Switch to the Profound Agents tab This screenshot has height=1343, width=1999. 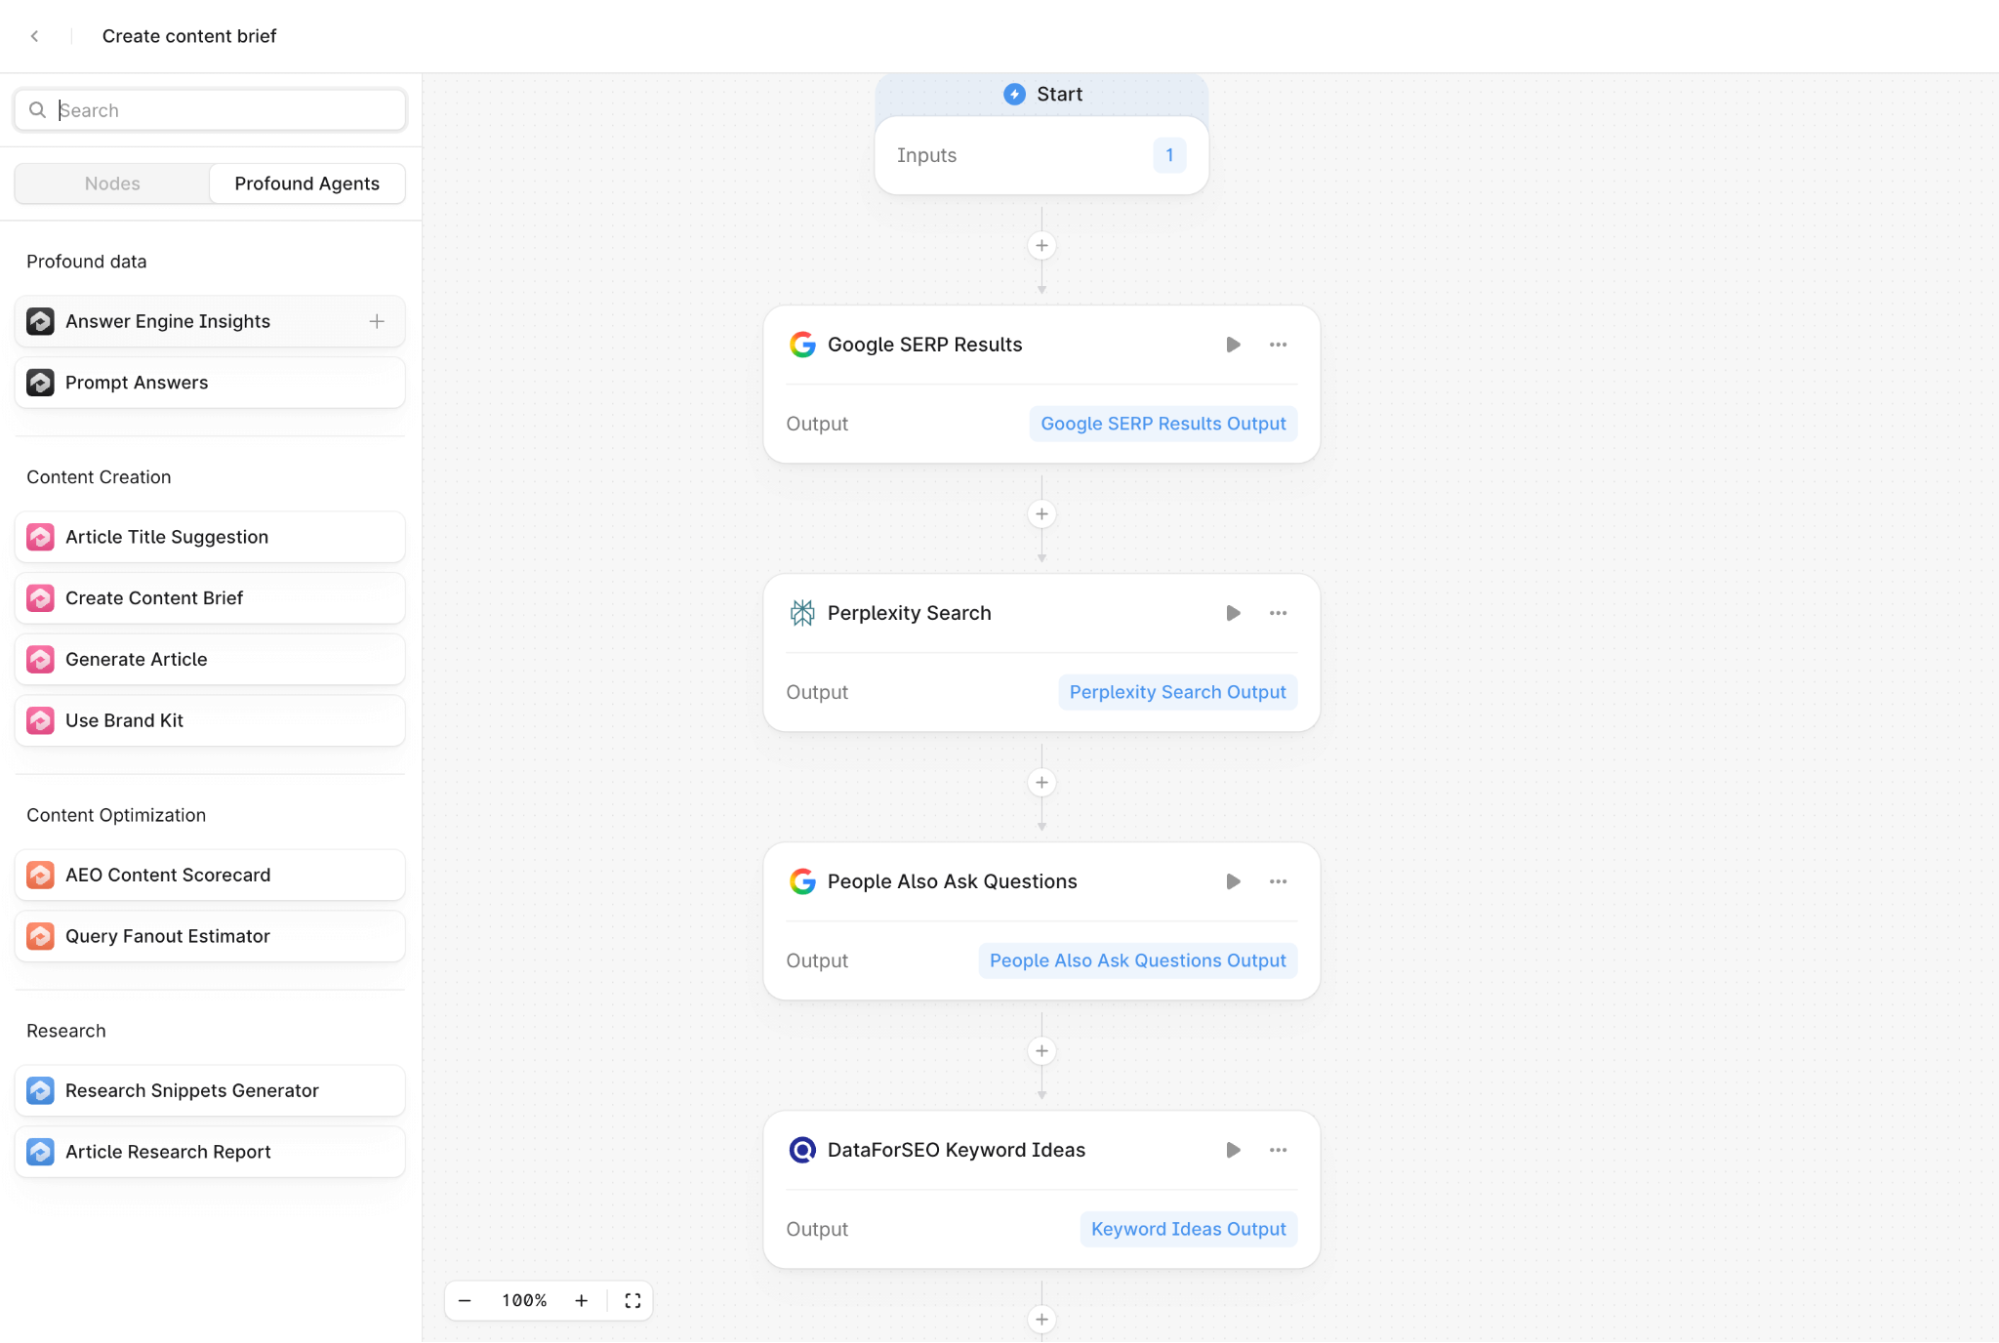(x=307, y=184)
